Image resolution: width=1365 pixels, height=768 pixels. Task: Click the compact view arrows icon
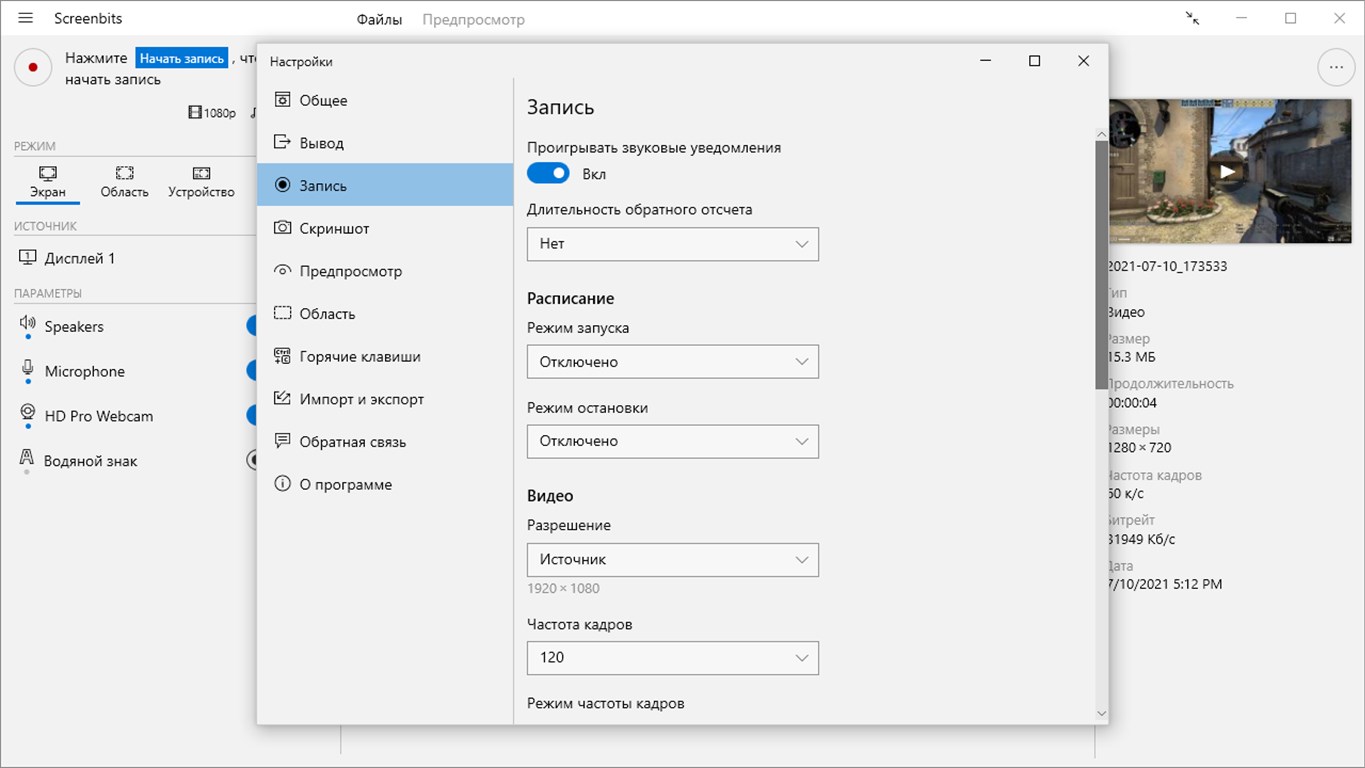tap(1192, 19)
